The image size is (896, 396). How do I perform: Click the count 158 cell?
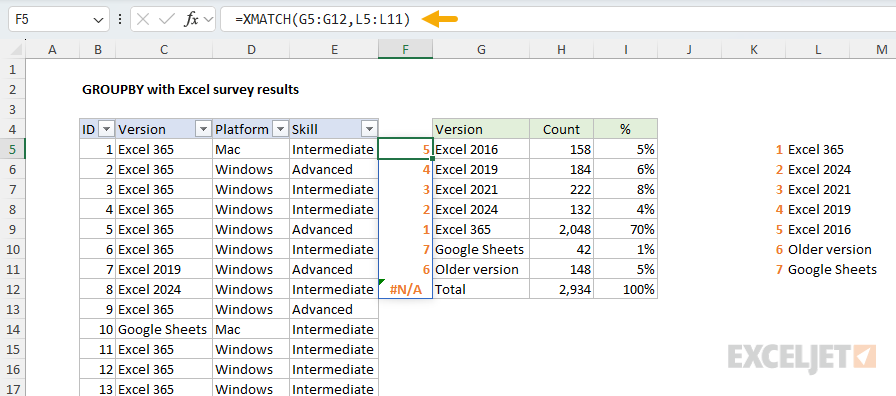pos(562,149)
